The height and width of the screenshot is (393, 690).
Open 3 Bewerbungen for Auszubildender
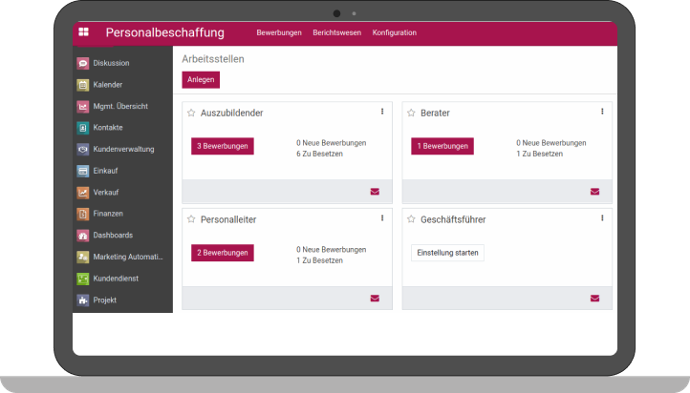222,146
